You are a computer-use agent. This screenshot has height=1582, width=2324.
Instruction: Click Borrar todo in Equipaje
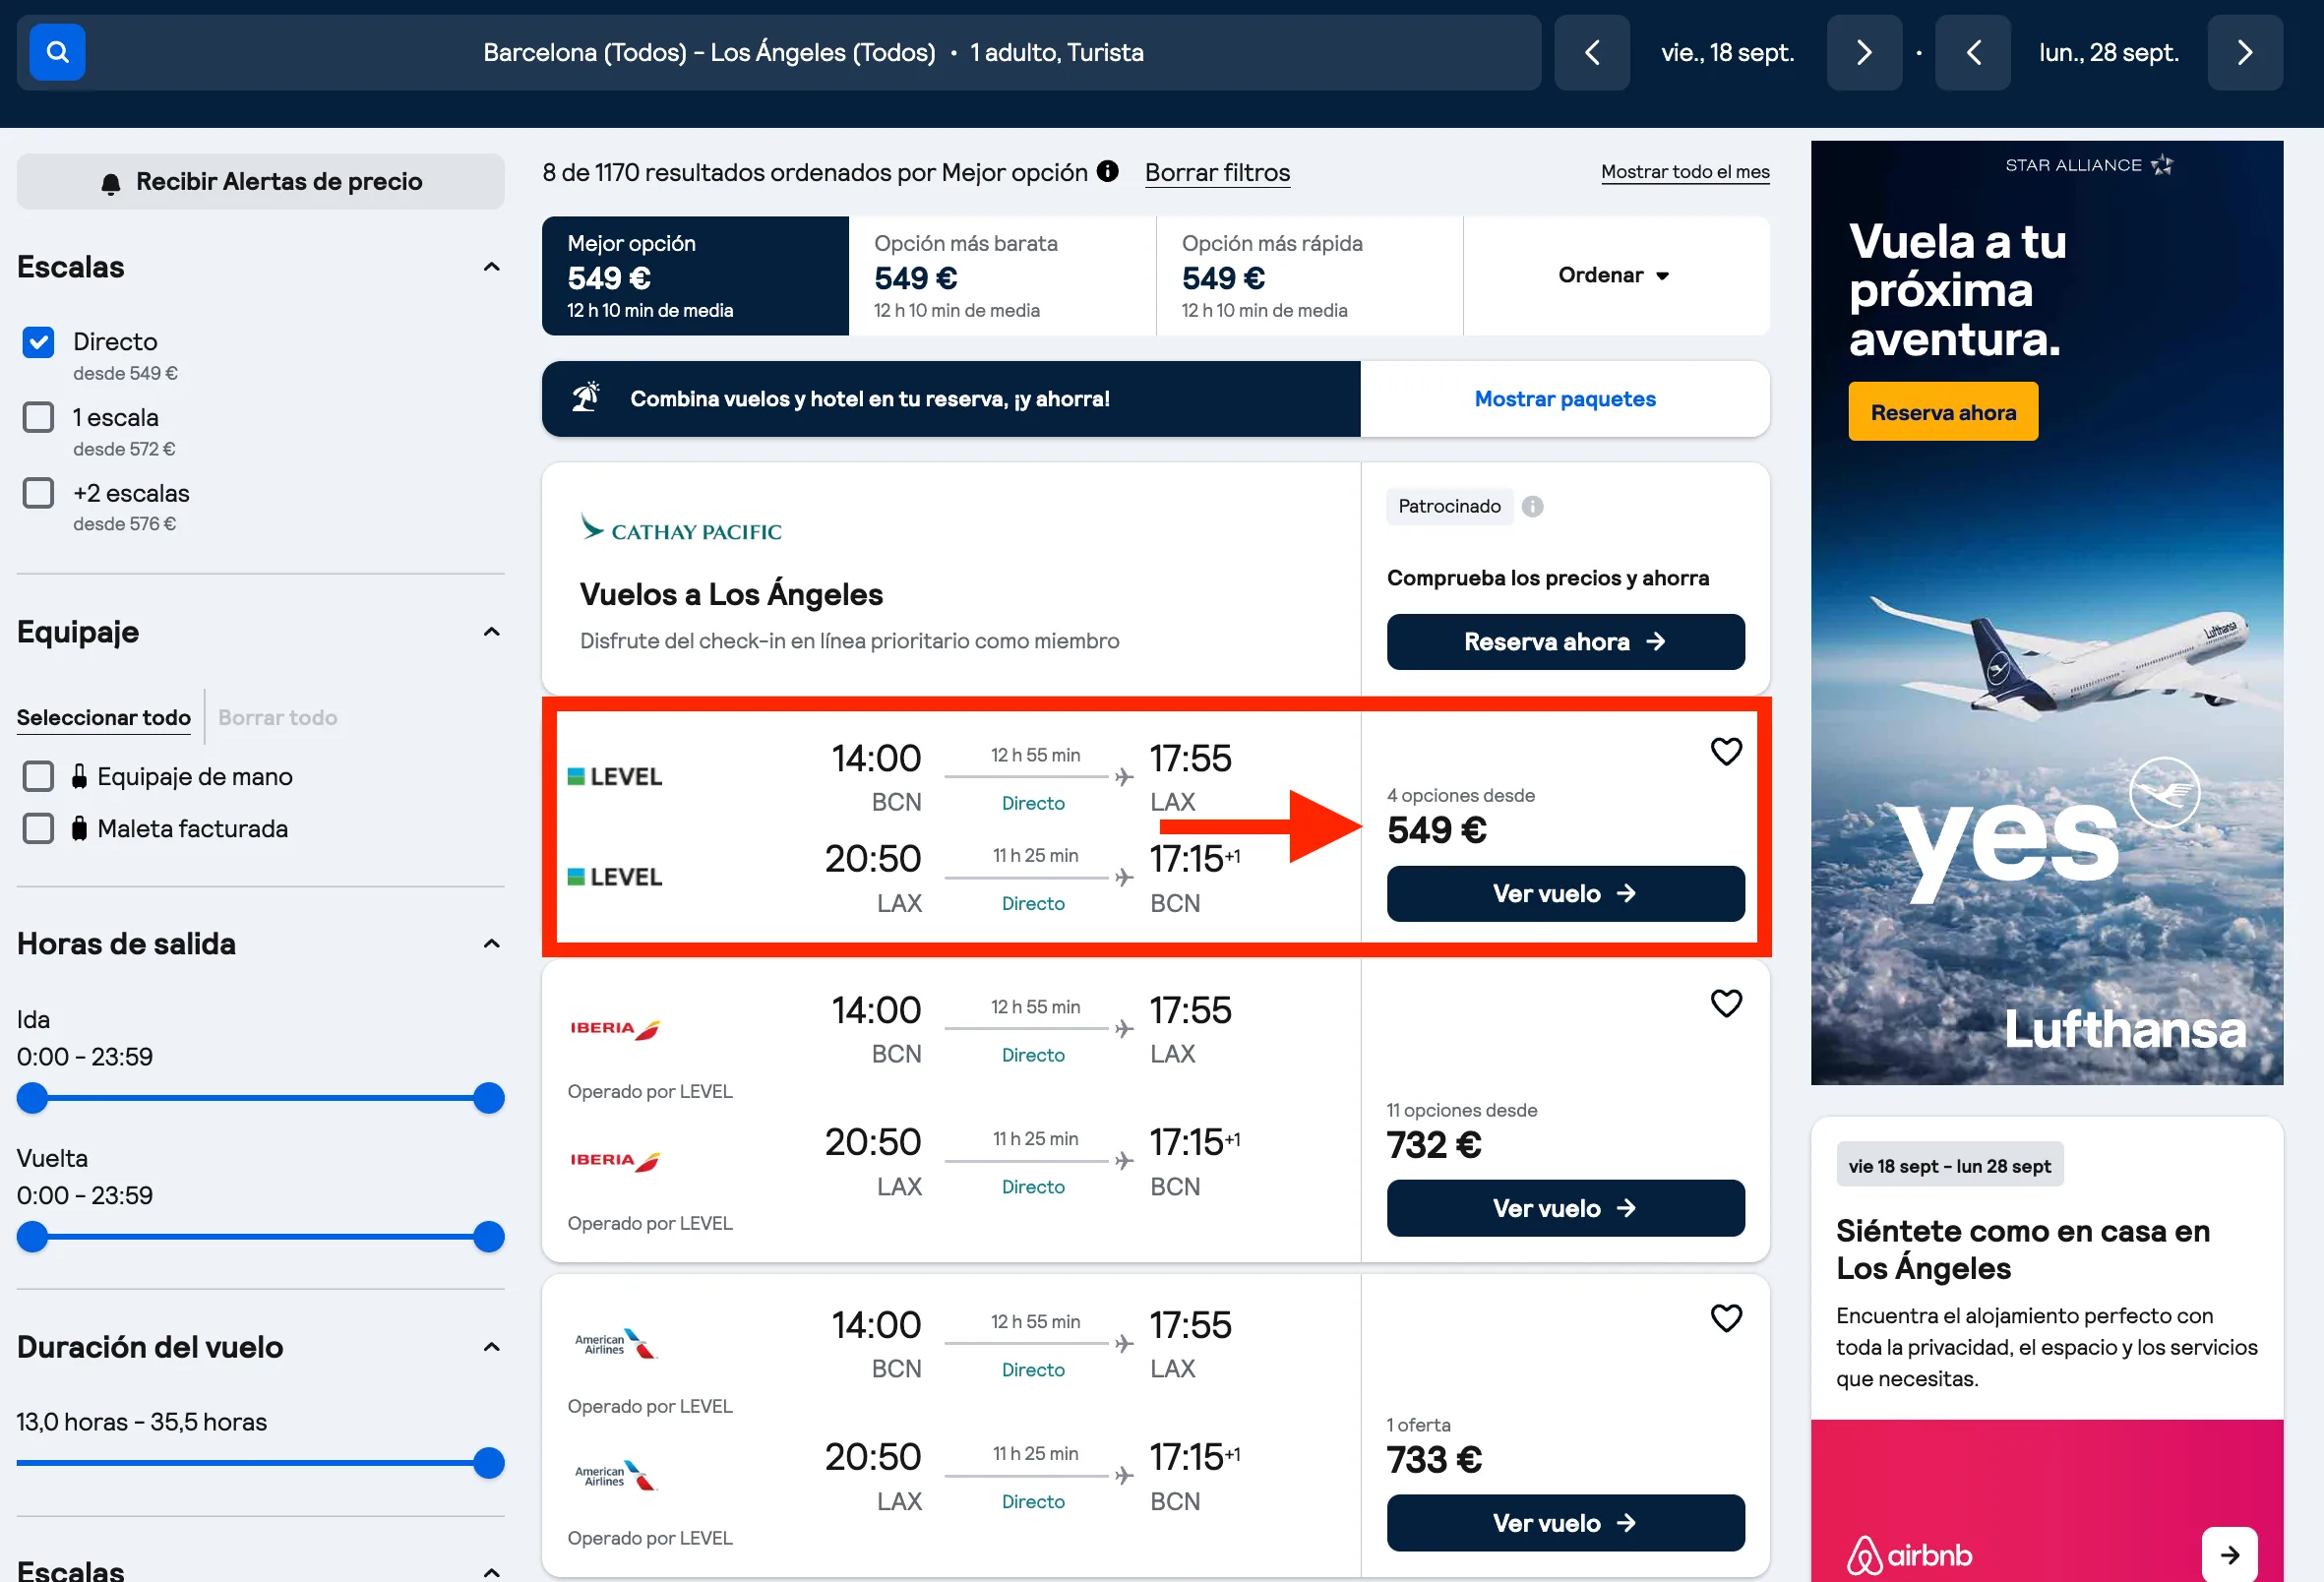click(x=277, y=717)
